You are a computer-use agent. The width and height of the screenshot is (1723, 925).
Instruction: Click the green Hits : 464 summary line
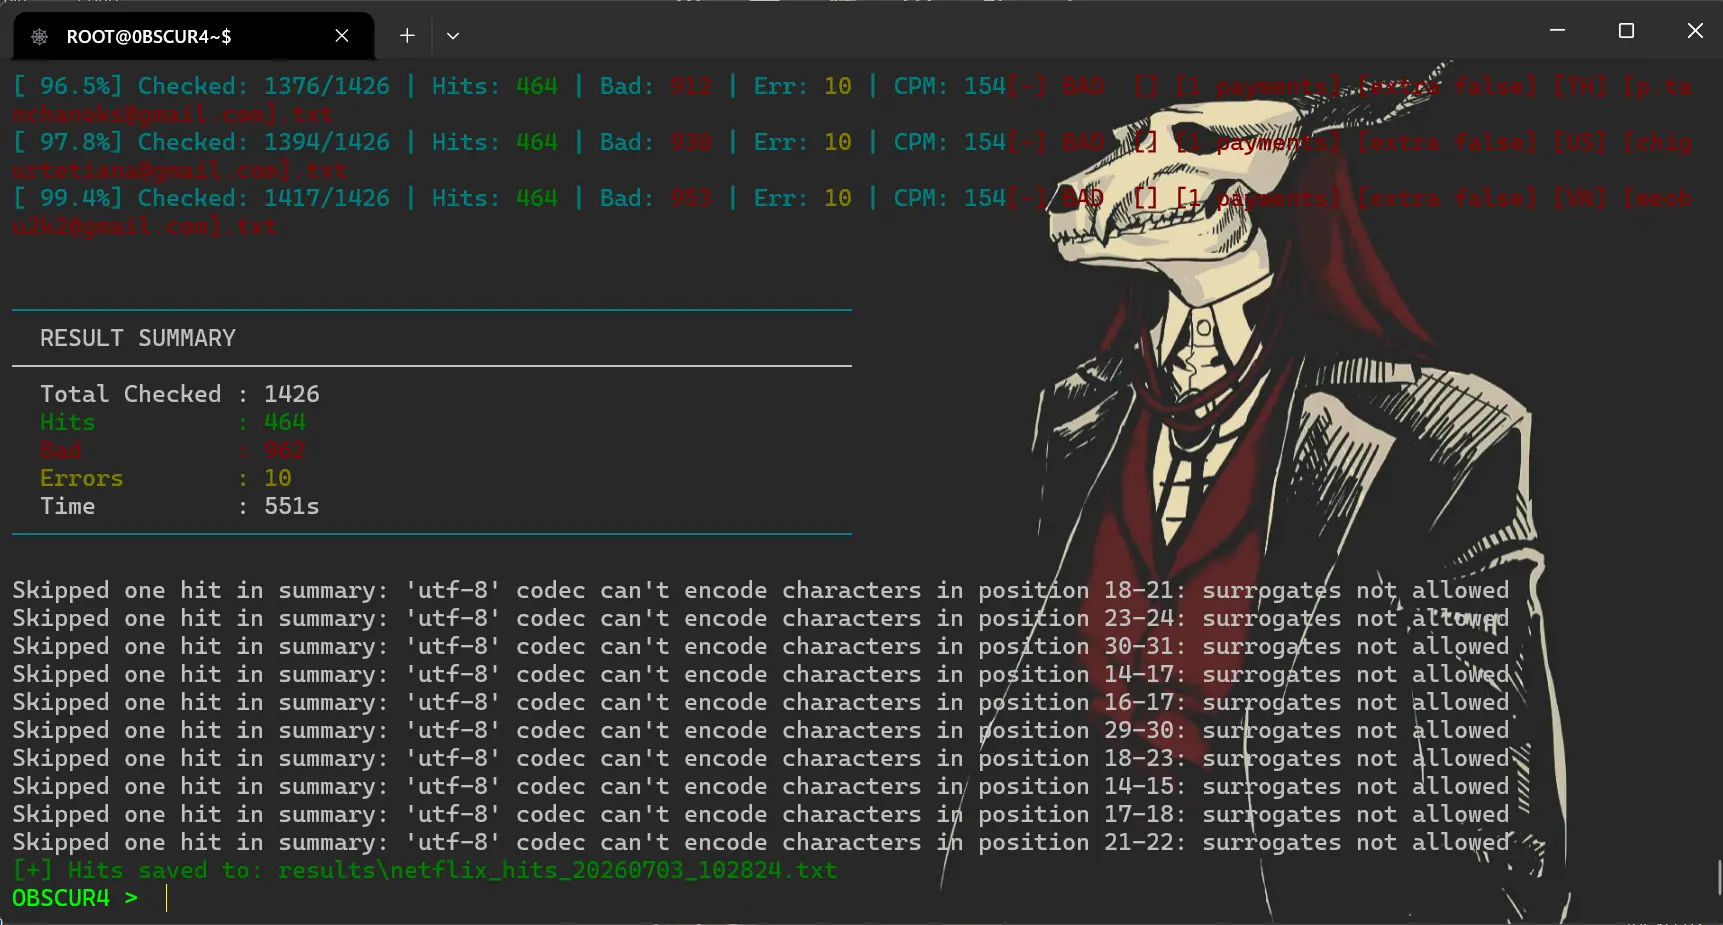[173, 422]
